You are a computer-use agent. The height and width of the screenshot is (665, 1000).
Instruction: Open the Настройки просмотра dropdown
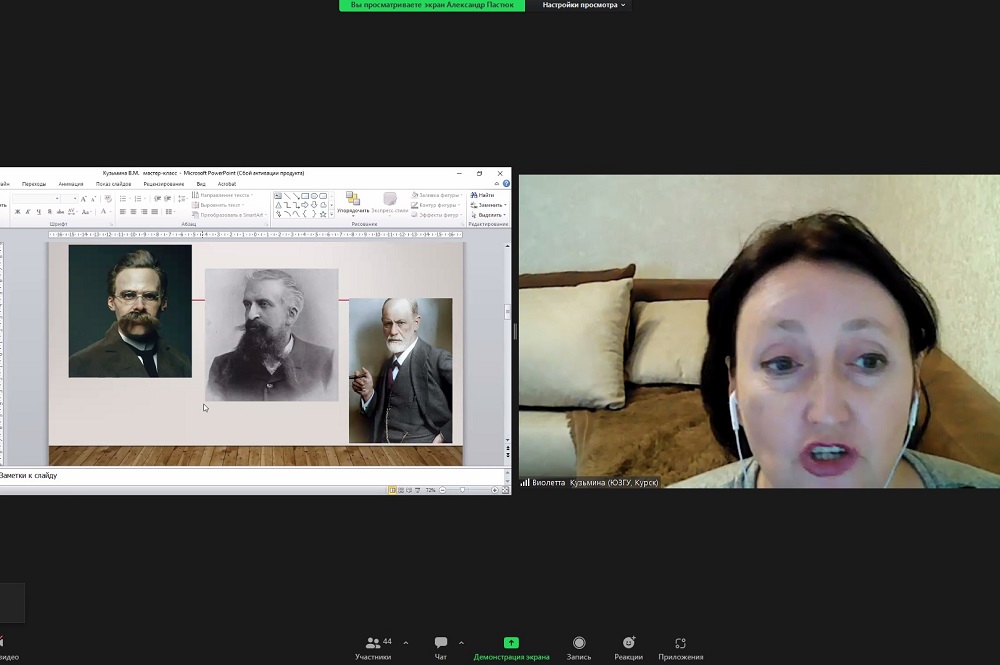click(584, 5)
